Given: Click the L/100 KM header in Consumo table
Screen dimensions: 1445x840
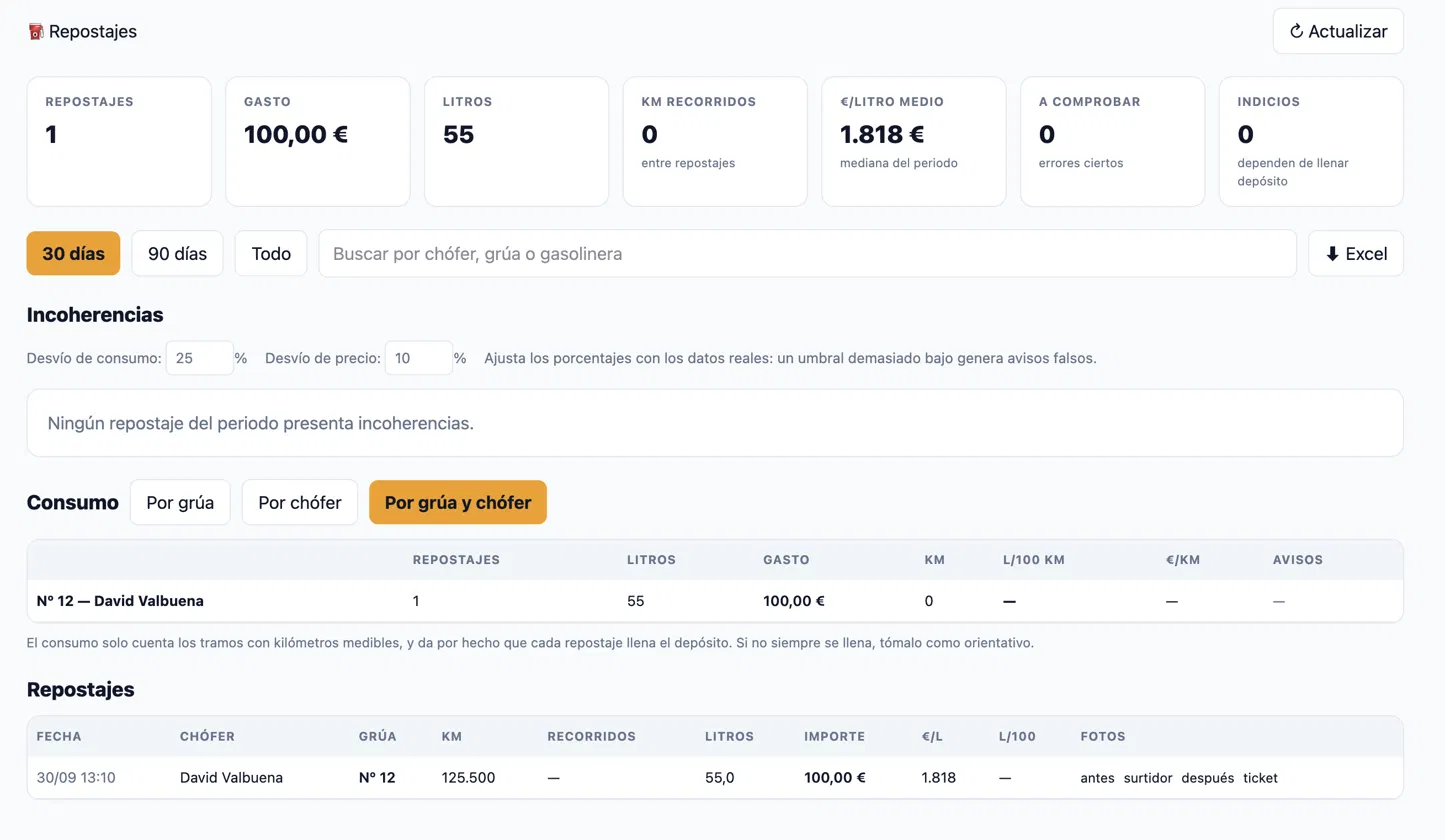Looking at the screenshot, I should click(1033, 560).
